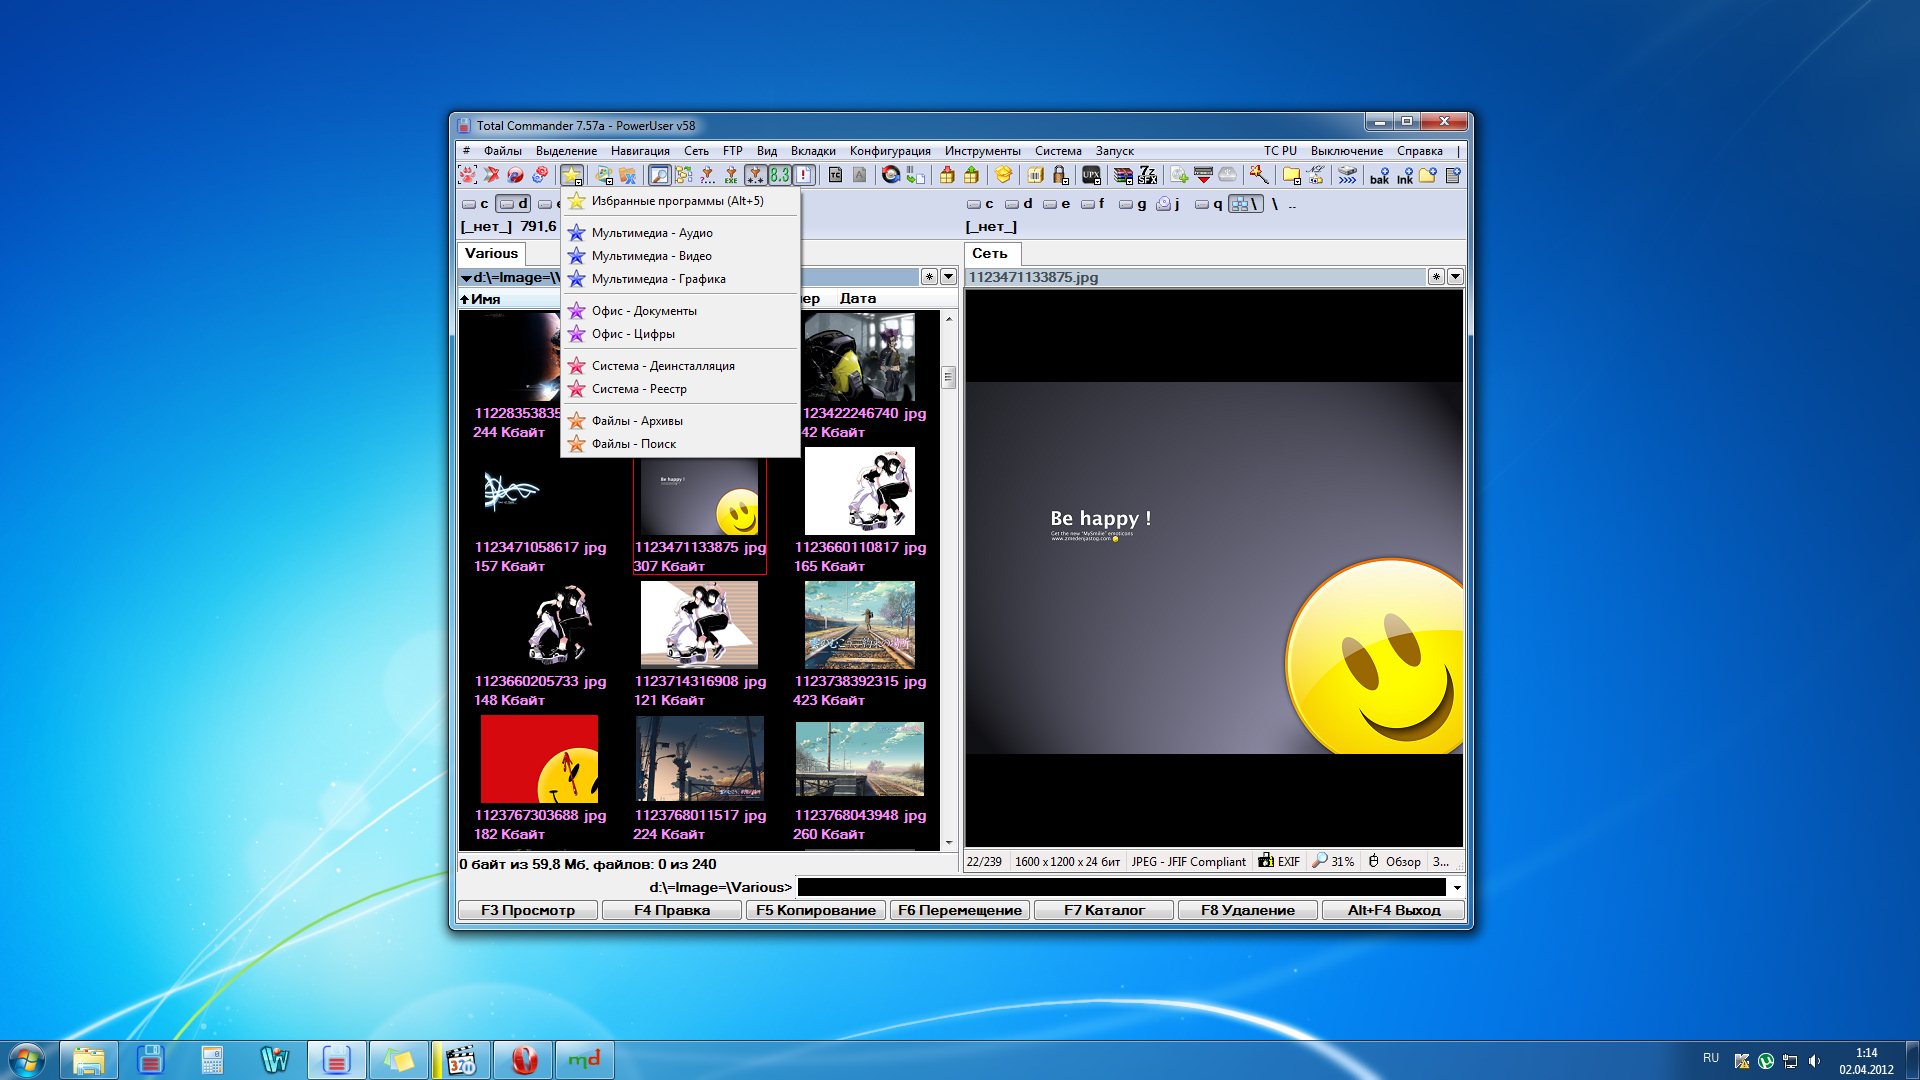
Task: Open the padlock icon dropdown arrow
Action: tap(1066, 181)
